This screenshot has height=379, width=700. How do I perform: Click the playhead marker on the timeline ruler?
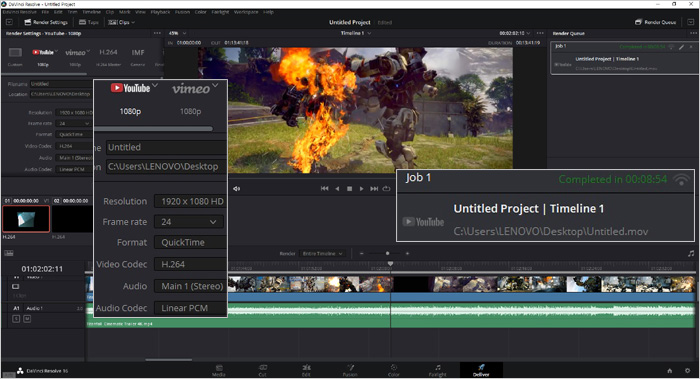(x=391, y=264)
